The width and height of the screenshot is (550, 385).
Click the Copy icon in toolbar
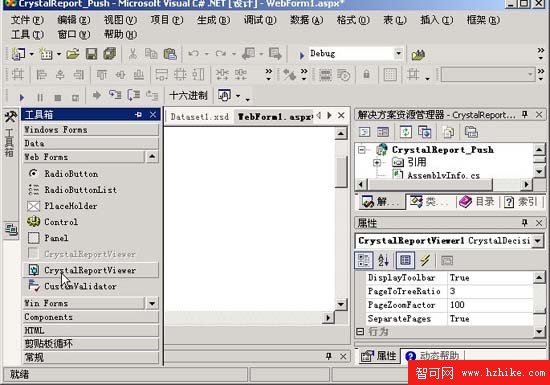151,54
